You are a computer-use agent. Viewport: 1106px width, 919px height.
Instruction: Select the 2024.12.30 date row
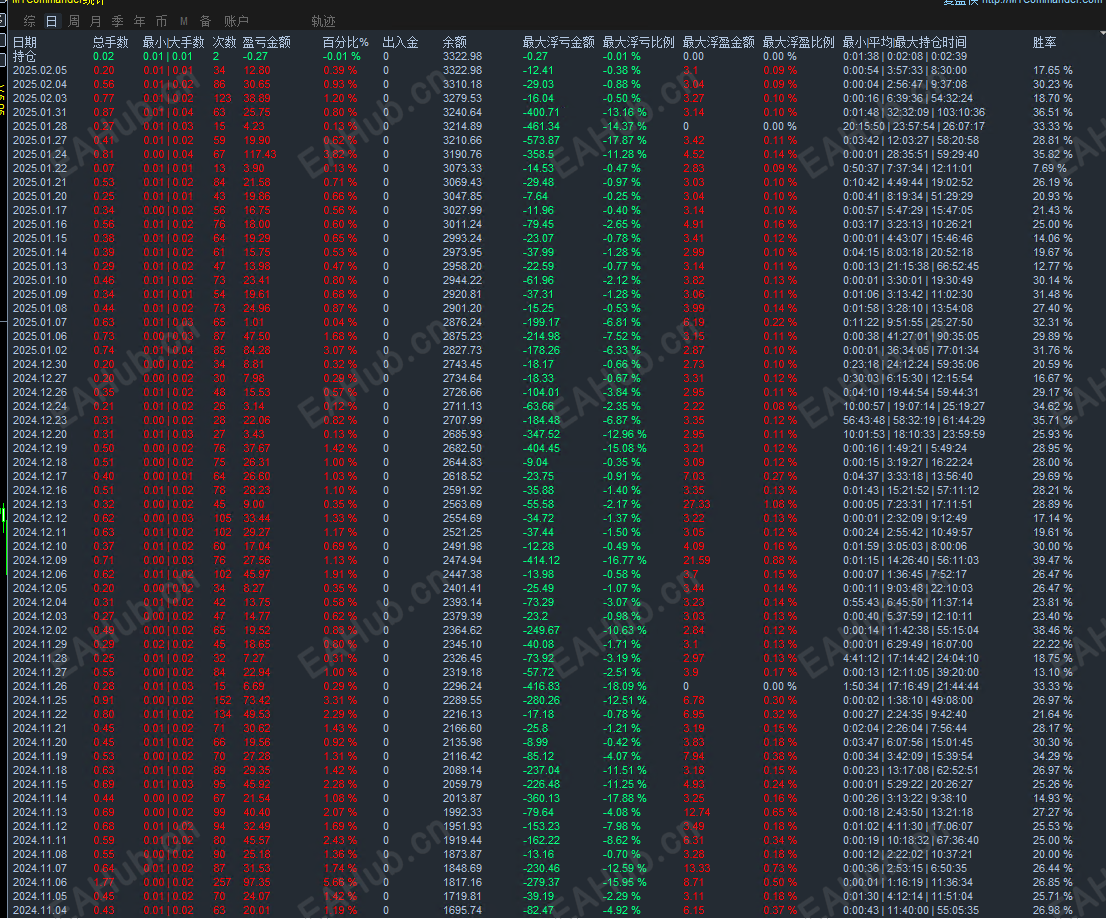point(40,365)
